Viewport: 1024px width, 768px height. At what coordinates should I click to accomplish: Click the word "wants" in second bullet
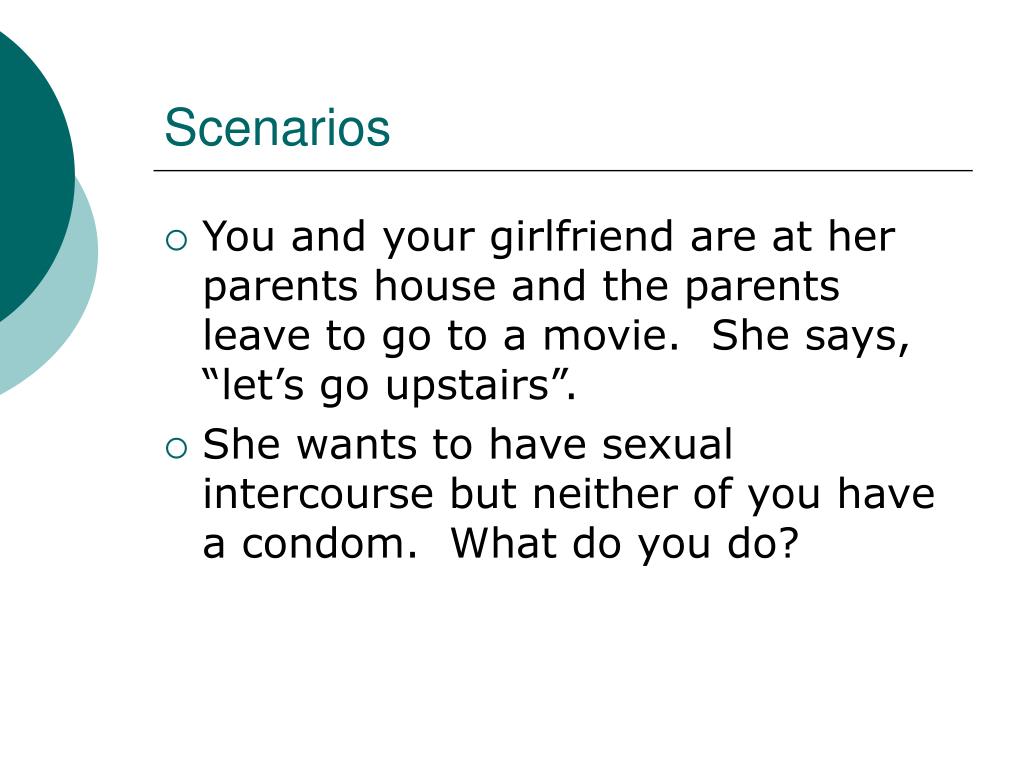356,445
